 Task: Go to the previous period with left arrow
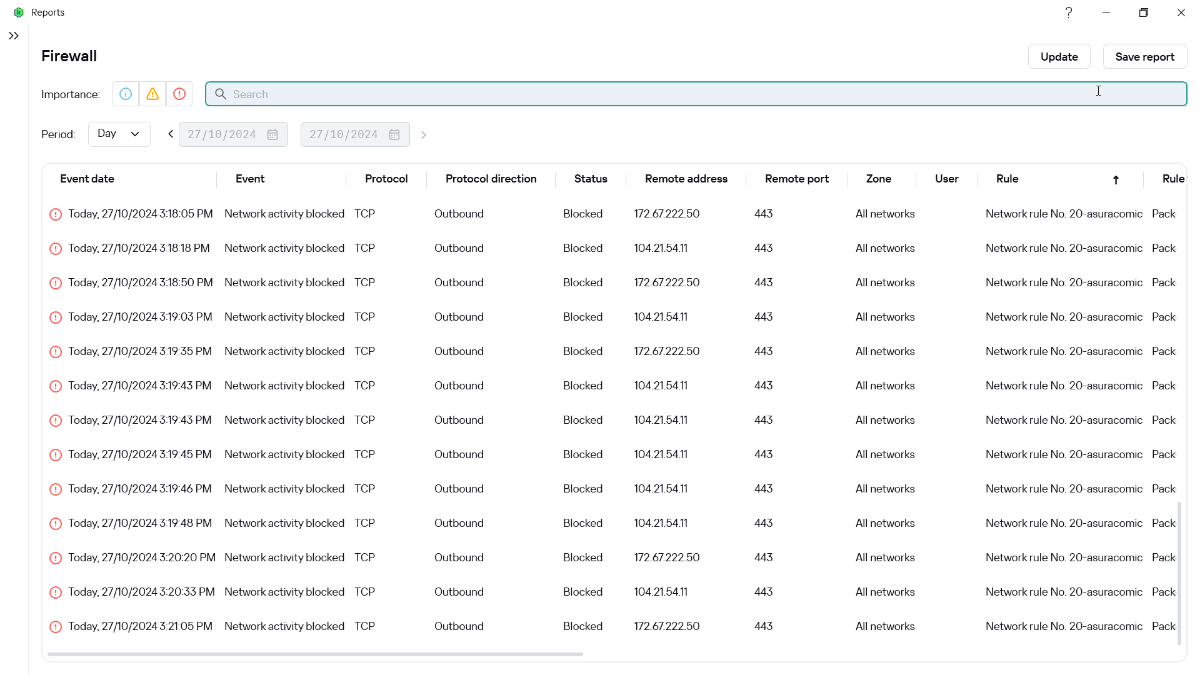click(x=170, y=134)
